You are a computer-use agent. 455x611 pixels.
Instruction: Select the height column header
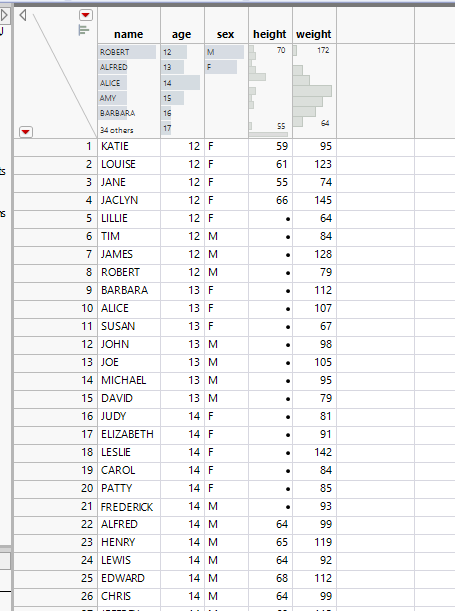point(270,34)
